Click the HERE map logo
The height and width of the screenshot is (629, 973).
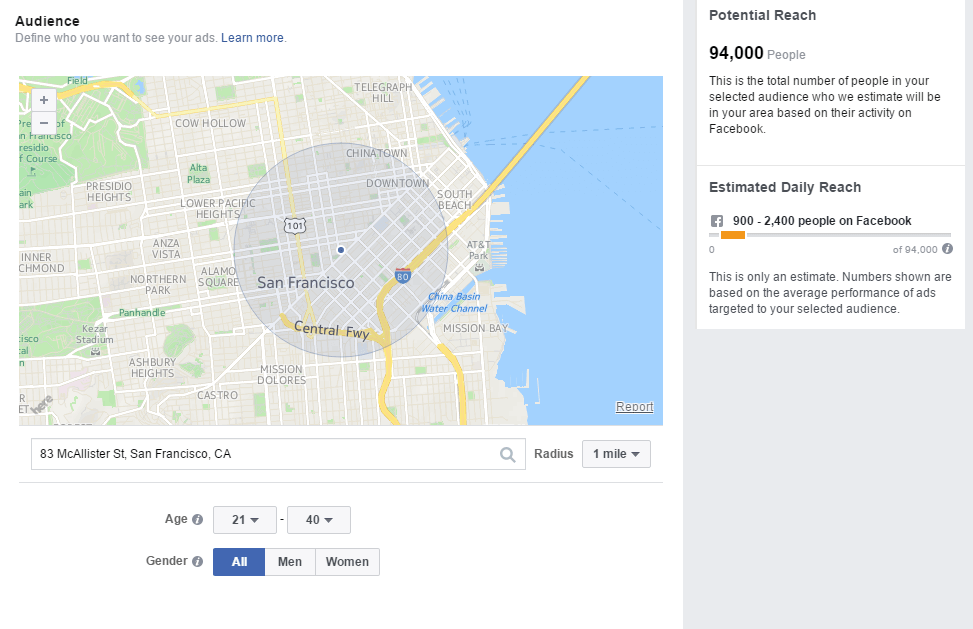(42, 405)
